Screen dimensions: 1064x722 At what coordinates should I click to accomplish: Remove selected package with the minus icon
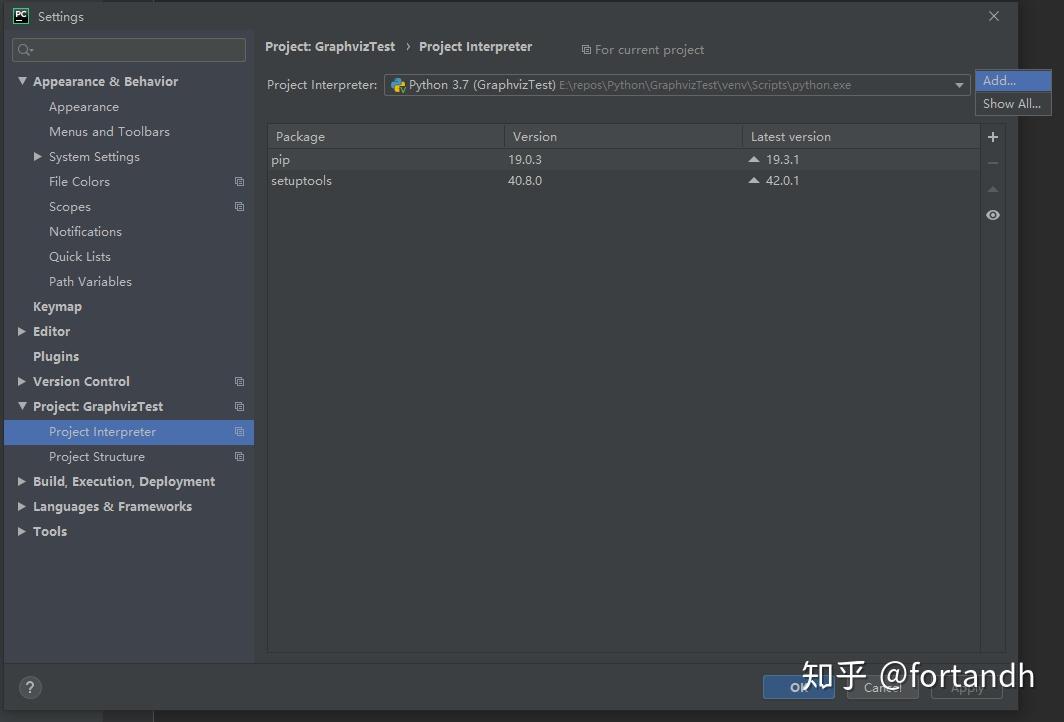[992, 160]
